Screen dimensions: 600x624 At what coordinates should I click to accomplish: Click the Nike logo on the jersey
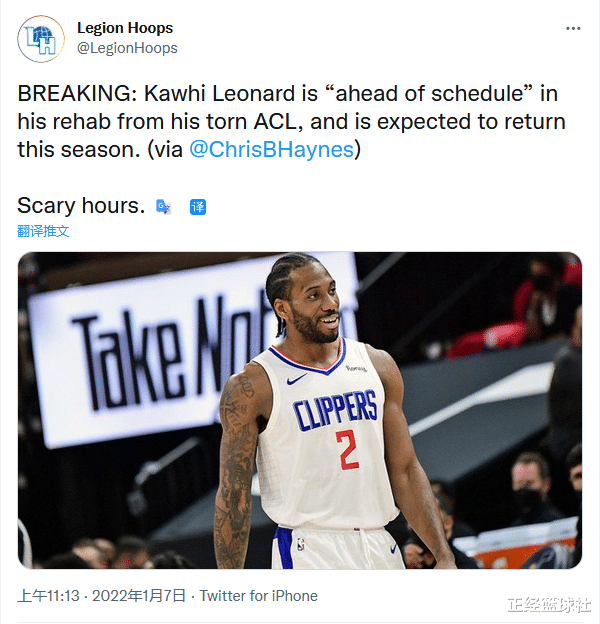click(296, 380)
